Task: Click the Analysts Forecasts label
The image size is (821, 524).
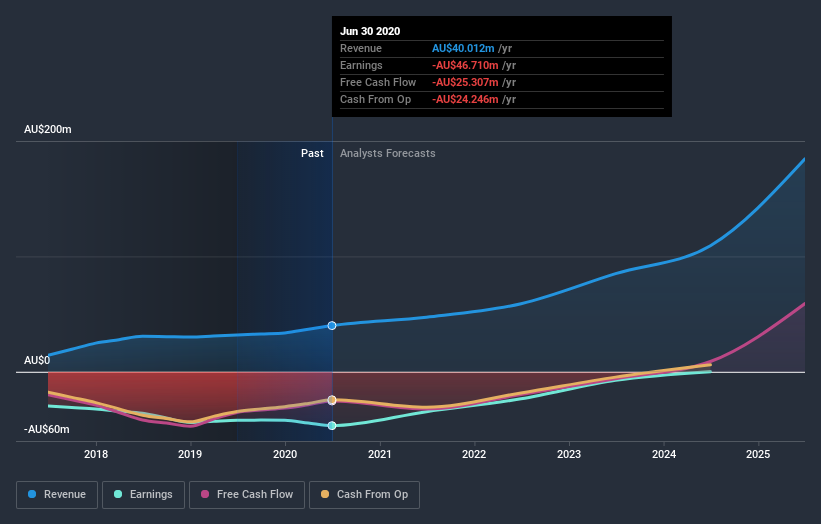Action: [387, 153]
